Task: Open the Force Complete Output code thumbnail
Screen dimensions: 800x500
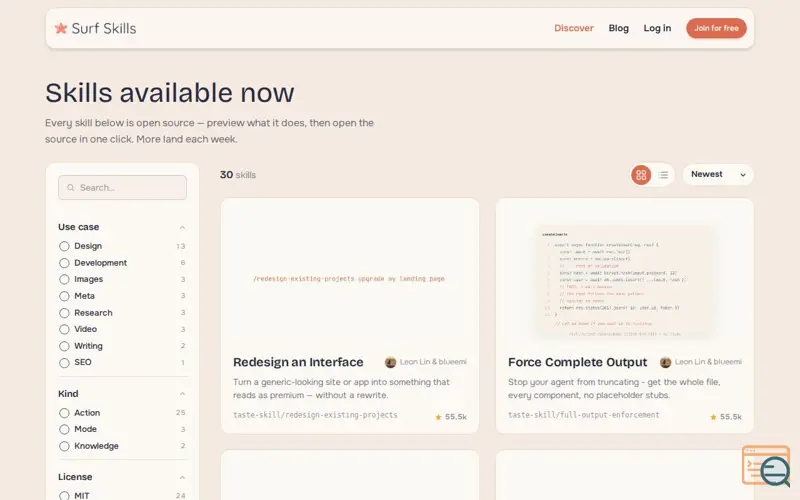Action: [x=624, y=282]
